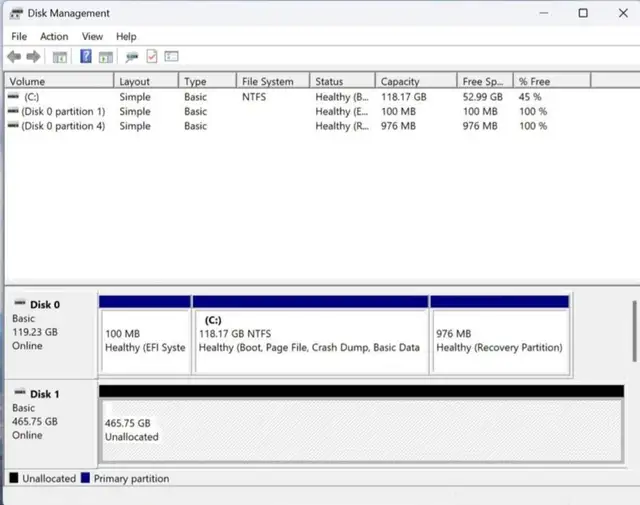This screenshot has width=640, height=505.
Task: Click the Disk 1 label panel
Action: click(51, 423)
